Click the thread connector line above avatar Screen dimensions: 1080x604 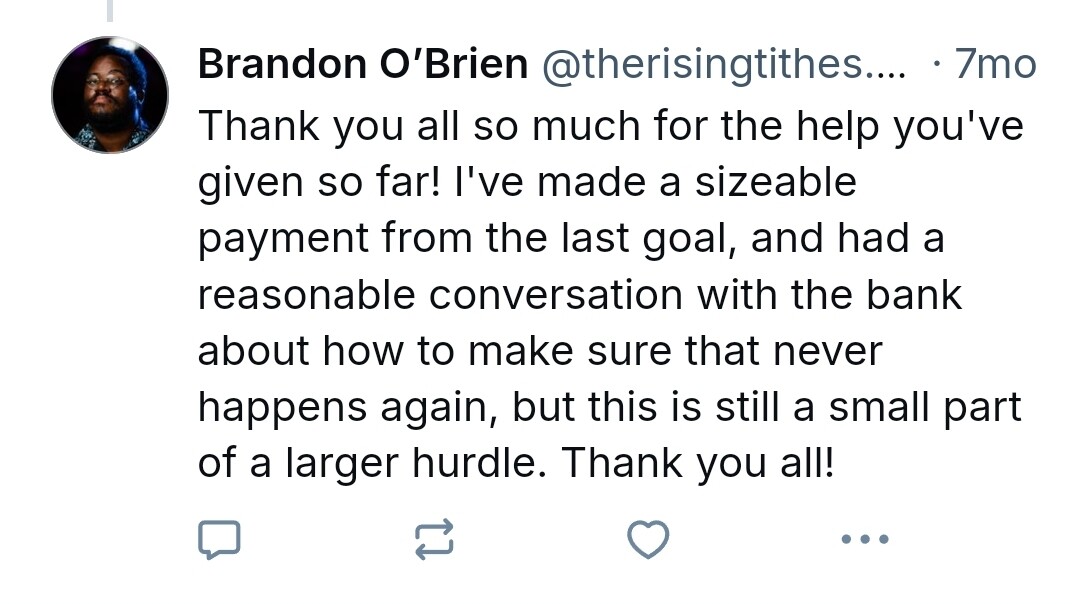click(x=110, y=10)
